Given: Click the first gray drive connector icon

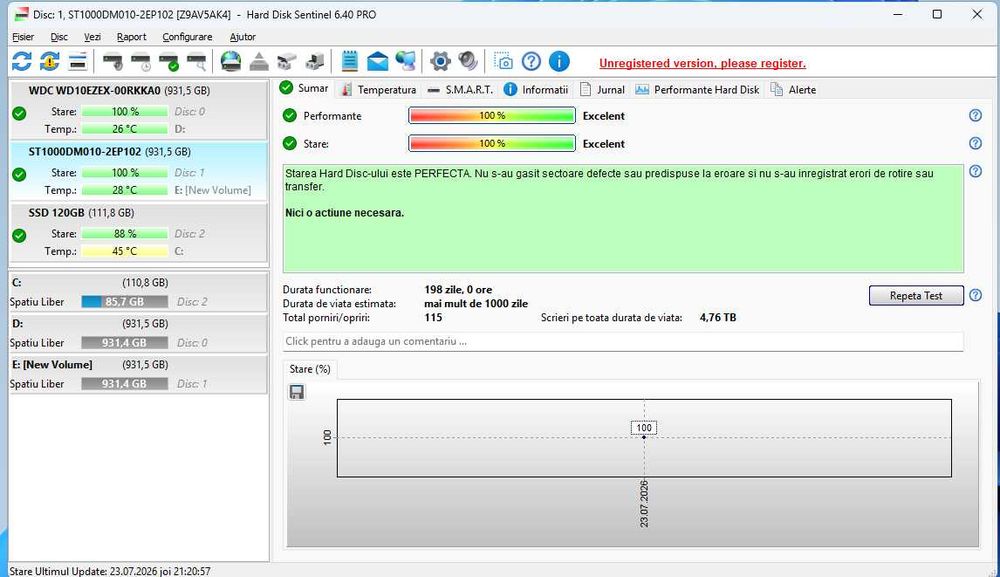Looking at the screenshot, I should tap(287, 62).
